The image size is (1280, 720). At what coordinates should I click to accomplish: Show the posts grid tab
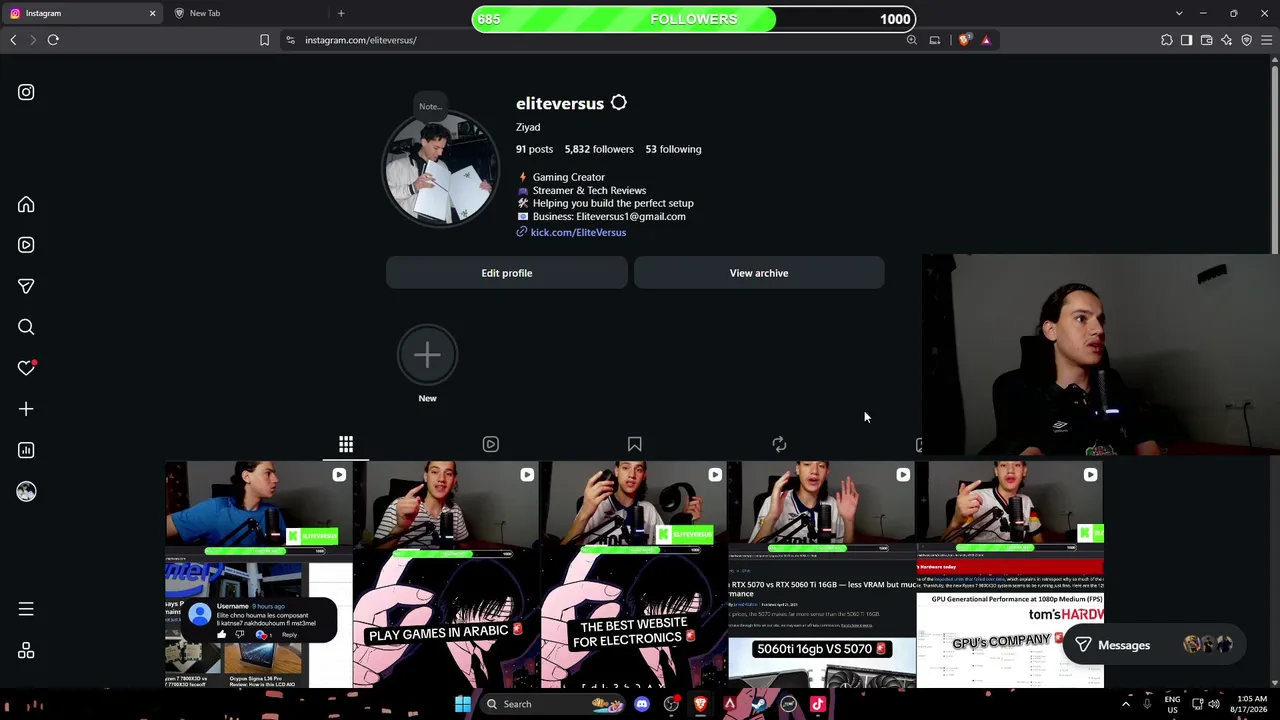[346, 444]
